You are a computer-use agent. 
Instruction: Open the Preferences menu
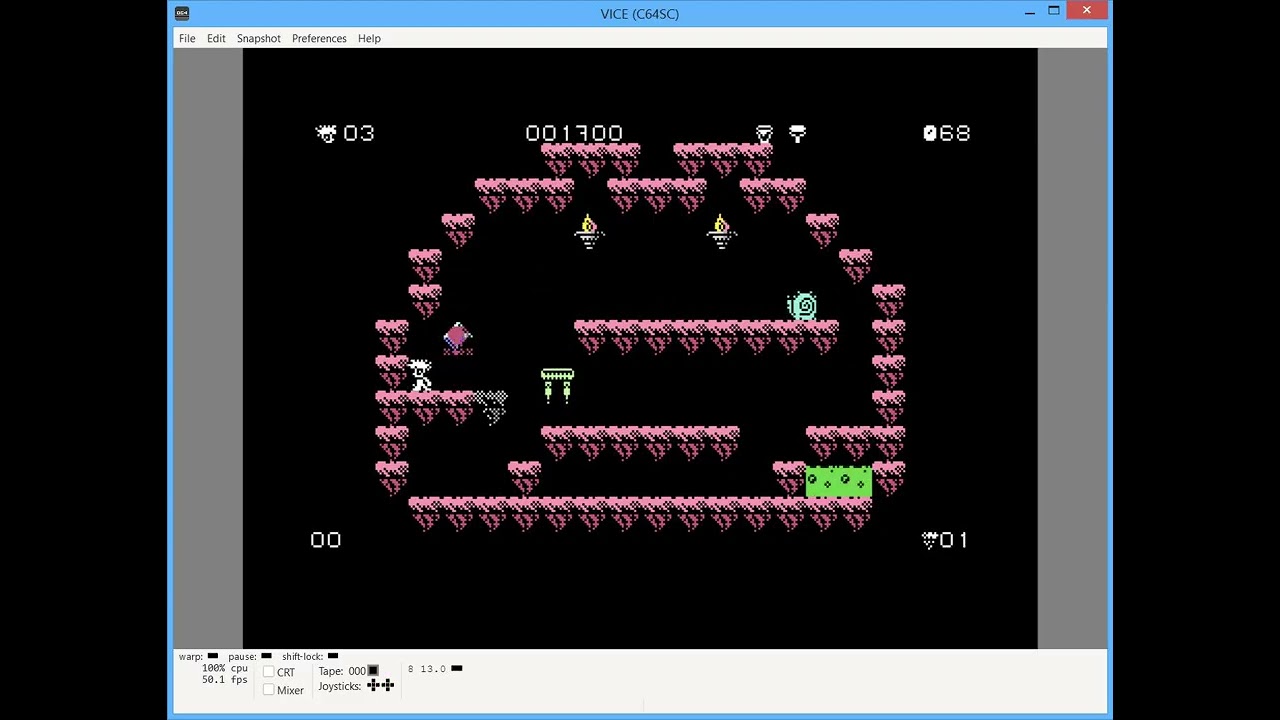[x=319, y=38]
